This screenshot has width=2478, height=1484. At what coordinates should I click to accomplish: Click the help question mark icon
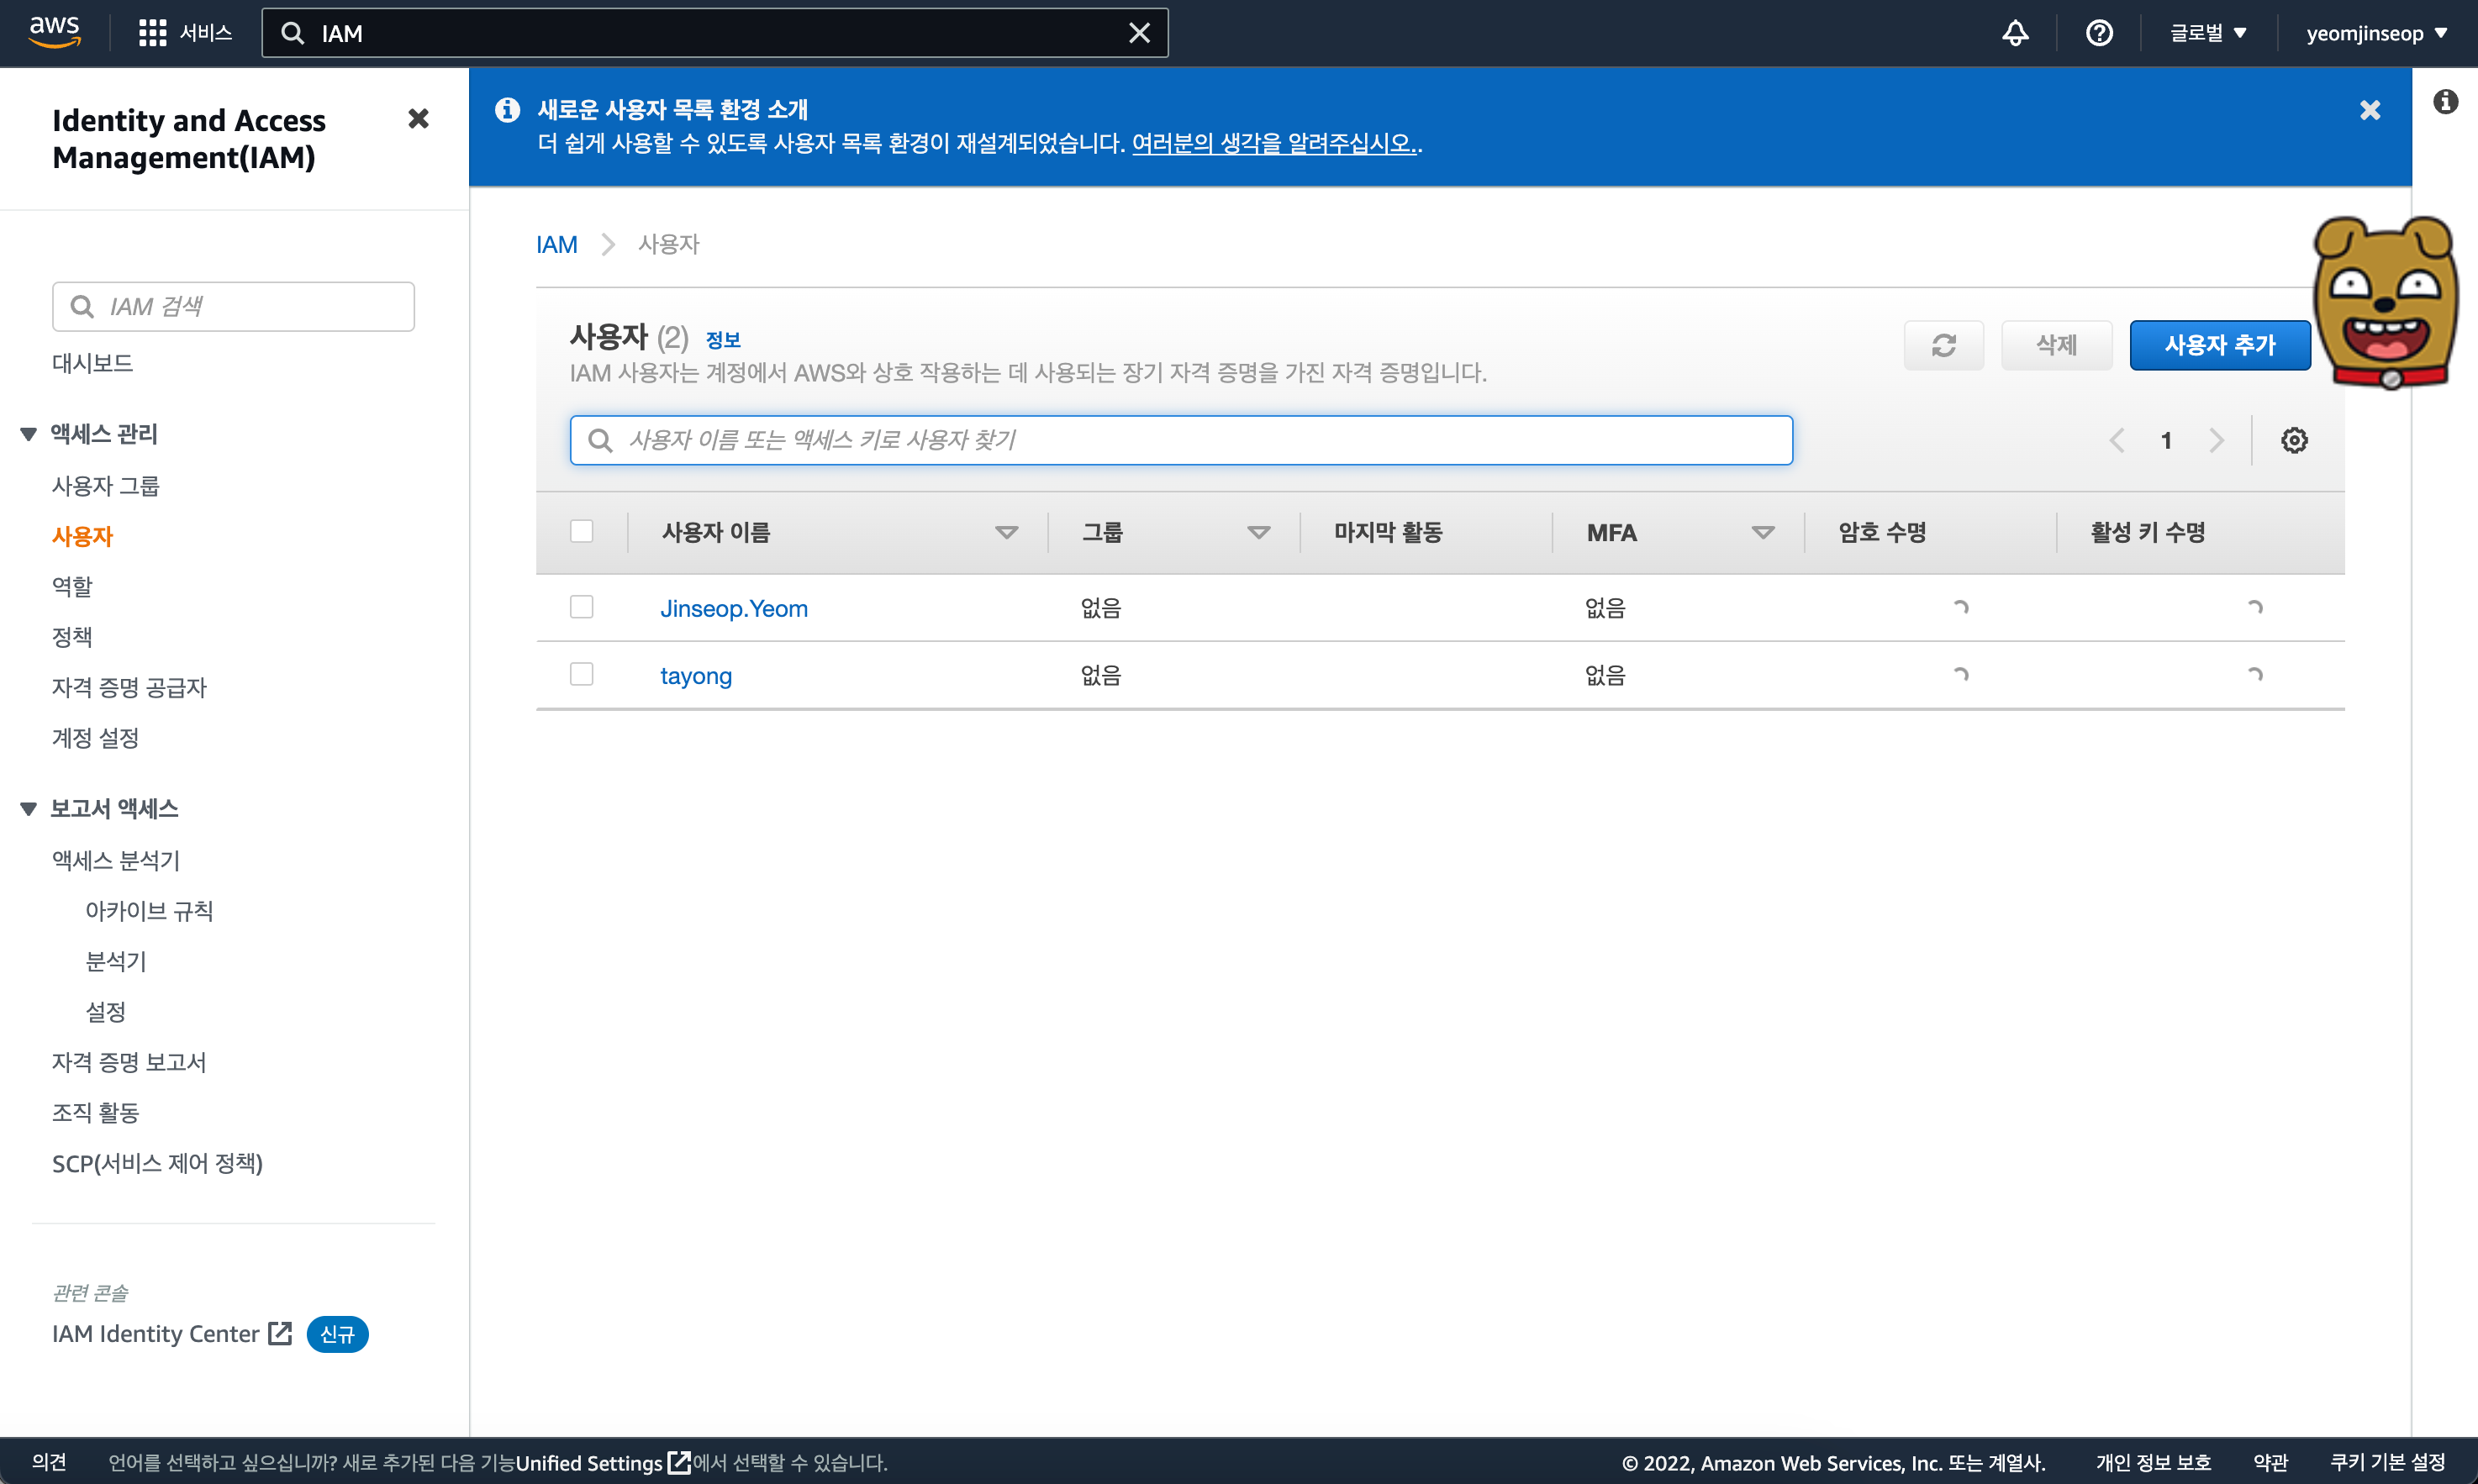(2098, 33)
